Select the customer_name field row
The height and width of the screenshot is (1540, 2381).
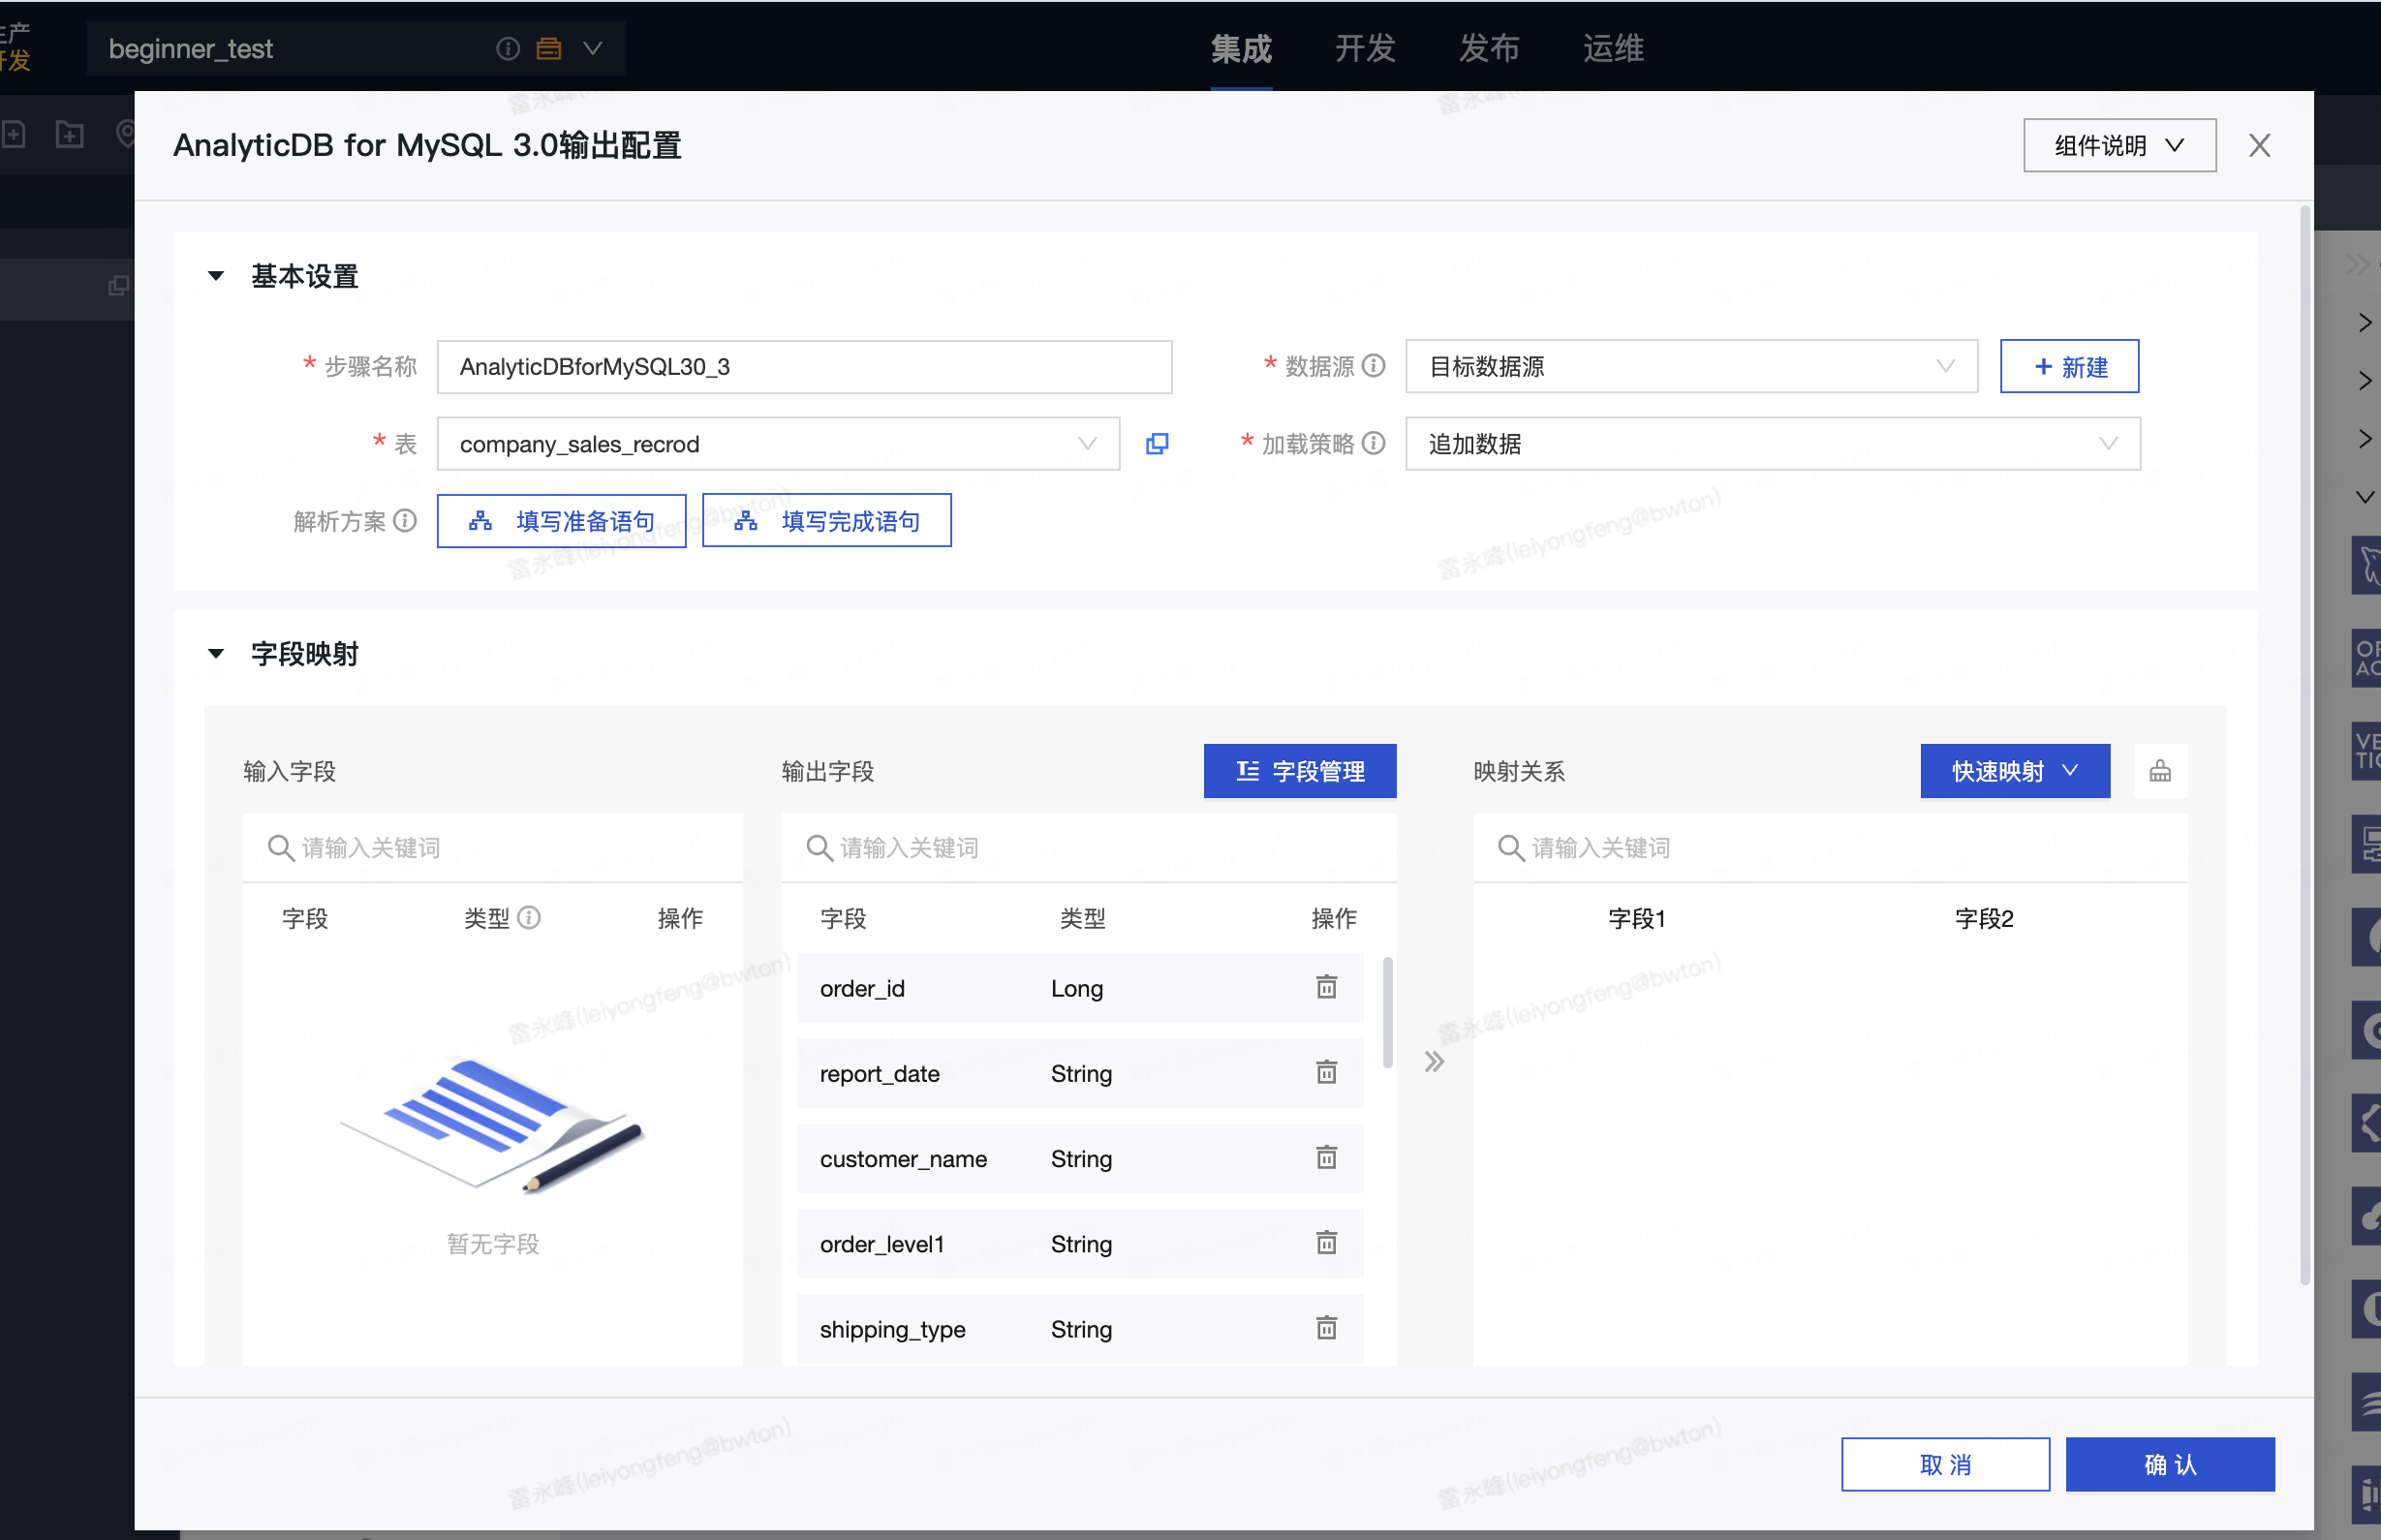[x=1080, y=1158]
